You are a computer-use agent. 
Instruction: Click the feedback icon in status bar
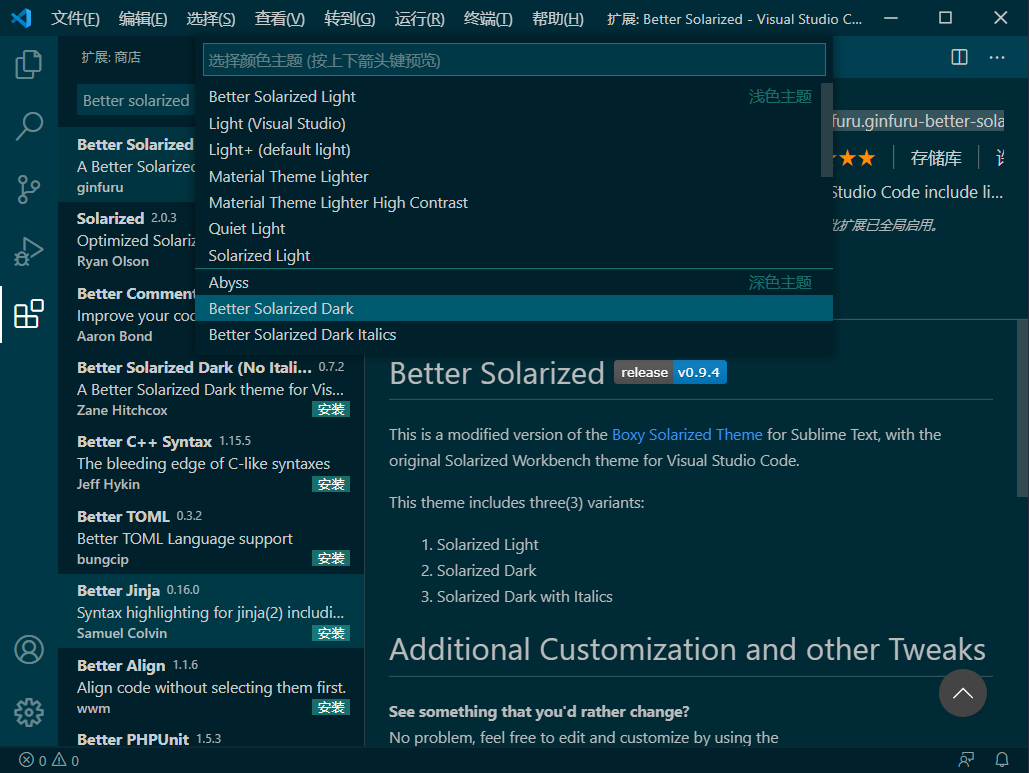966,760
